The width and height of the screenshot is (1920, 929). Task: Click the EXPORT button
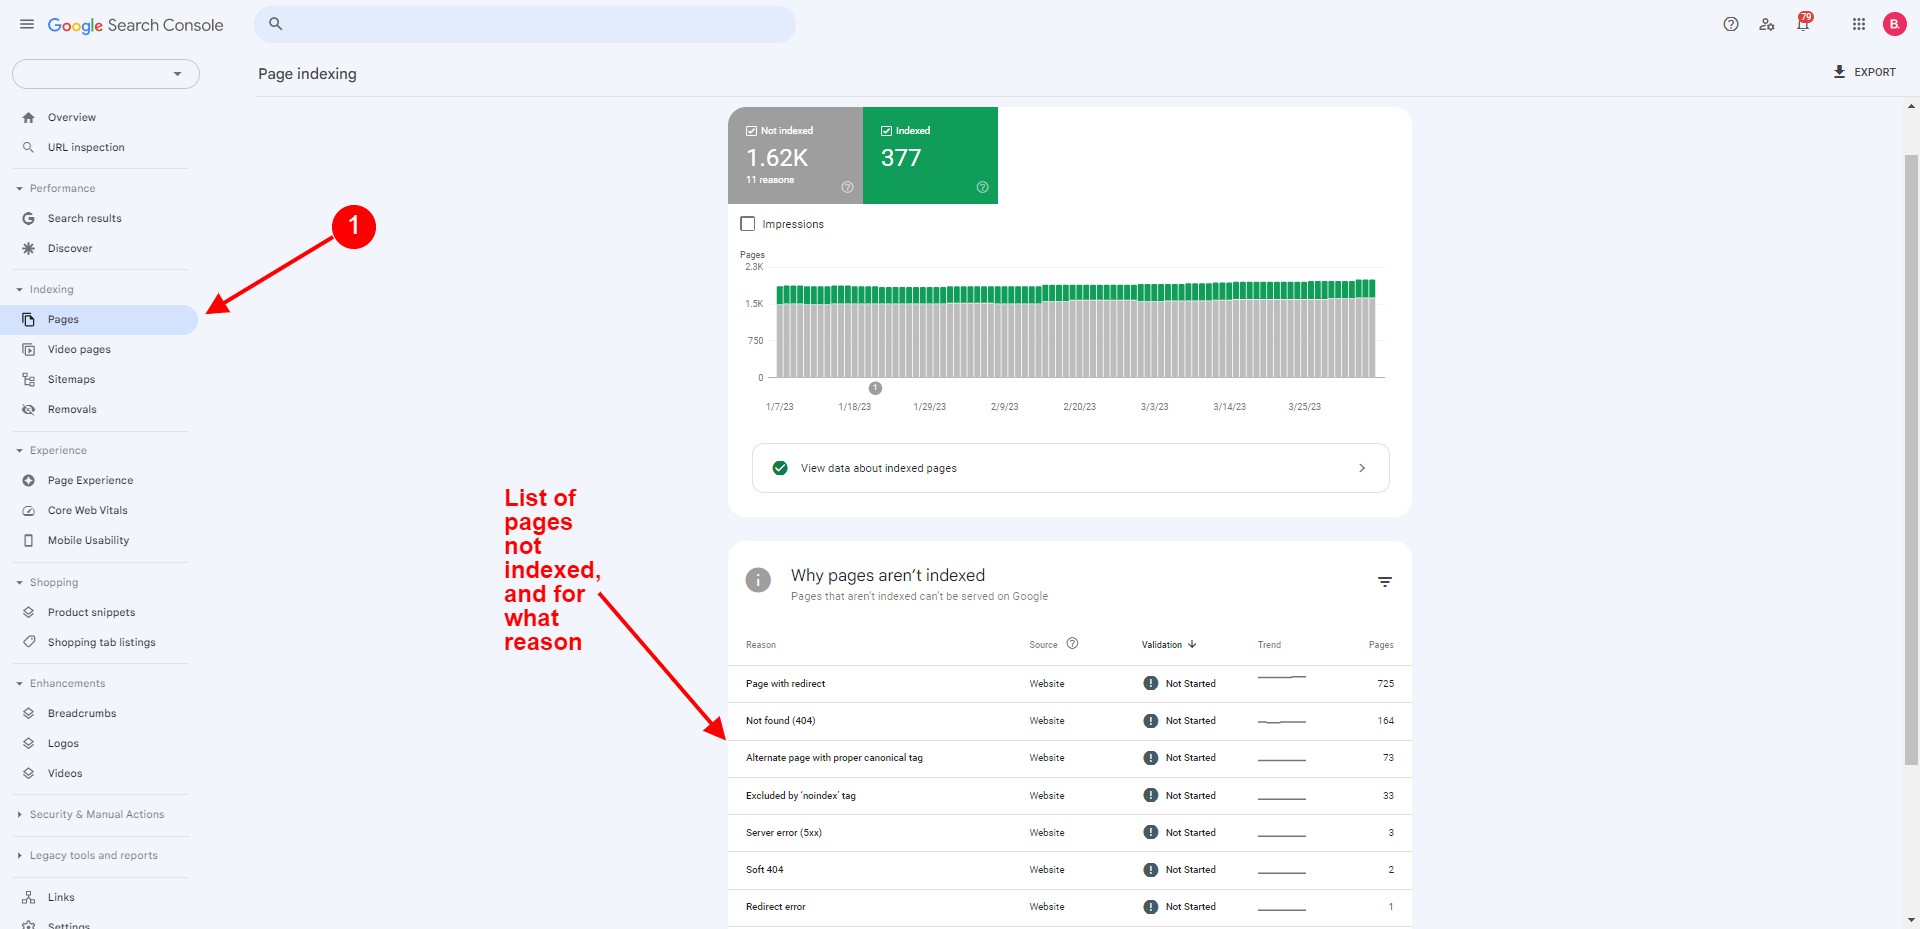tap(1864, 72)
